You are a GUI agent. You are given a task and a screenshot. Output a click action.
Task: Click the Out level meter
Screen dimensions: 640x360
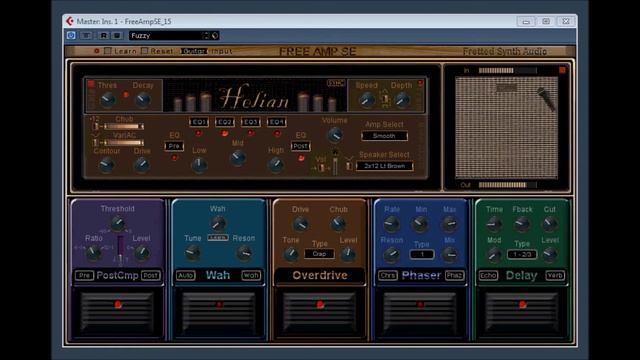point(507,185)
